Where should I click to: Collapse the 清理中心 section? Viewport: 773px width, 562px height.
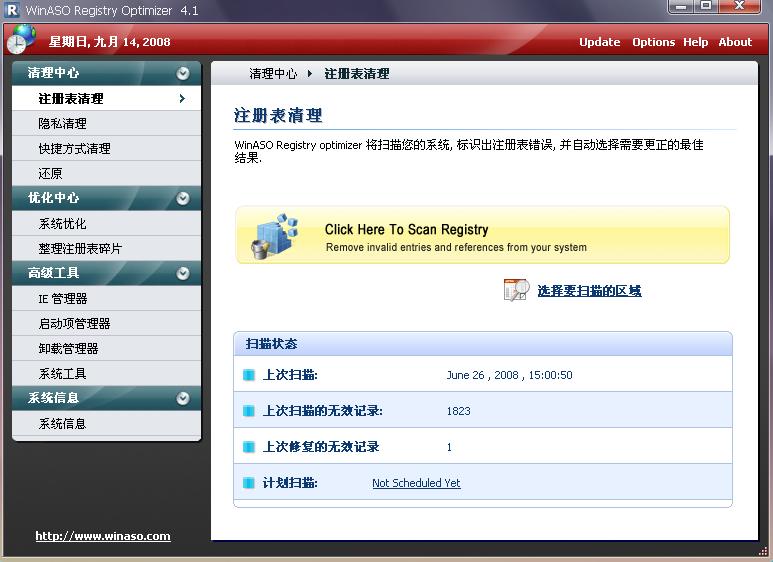[x=183, y=73]
